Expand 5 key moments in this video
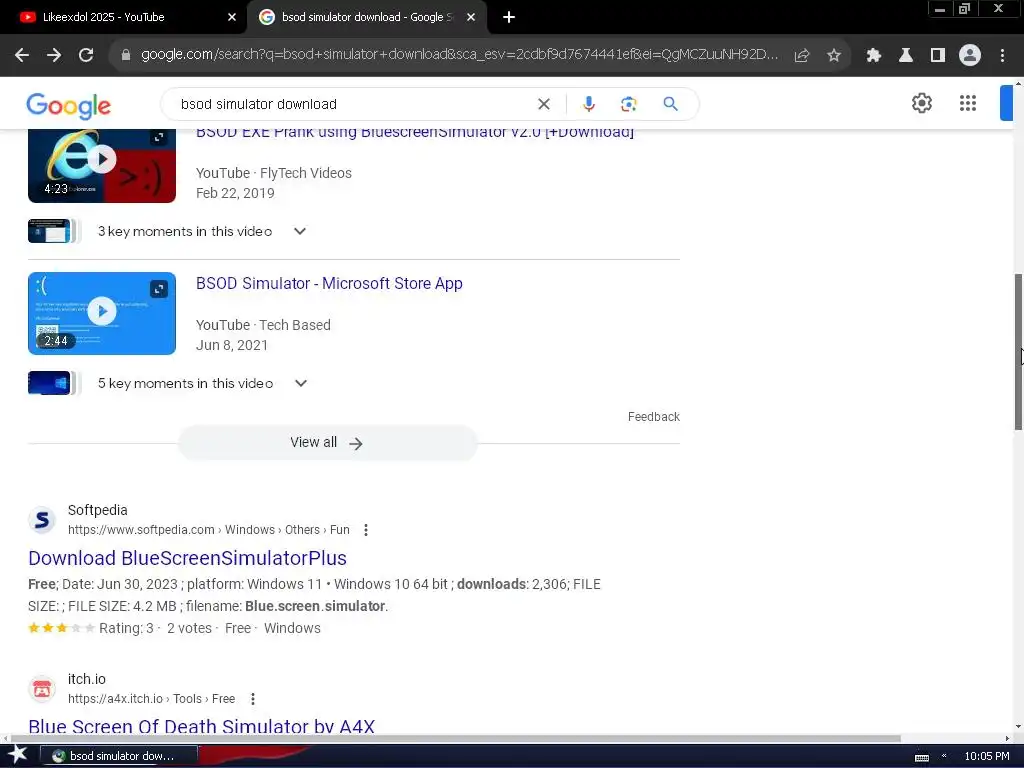Image resolution: width=1024 pixels, height=768 pixels. click(x=301, y=383)
